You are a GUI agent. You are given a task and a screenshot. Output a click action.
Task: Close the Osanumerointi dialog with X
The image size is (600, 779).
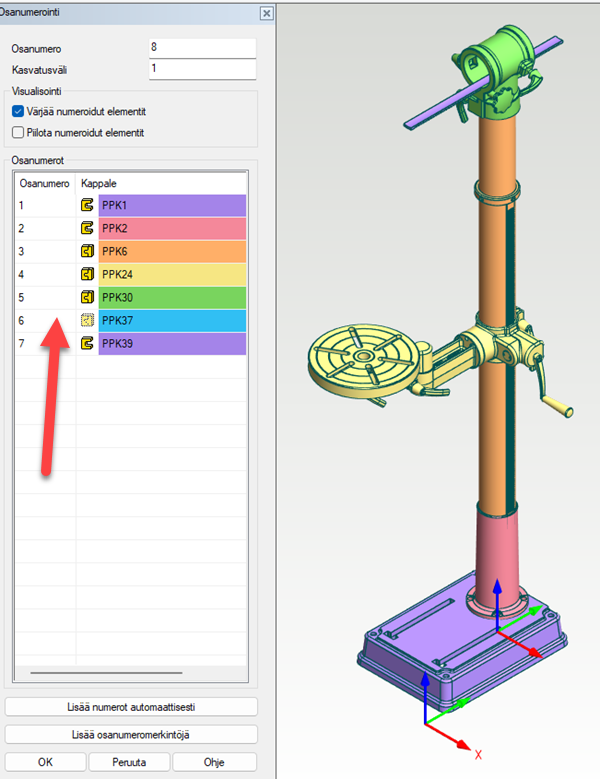pyautogui.click(x=266, y=13)
